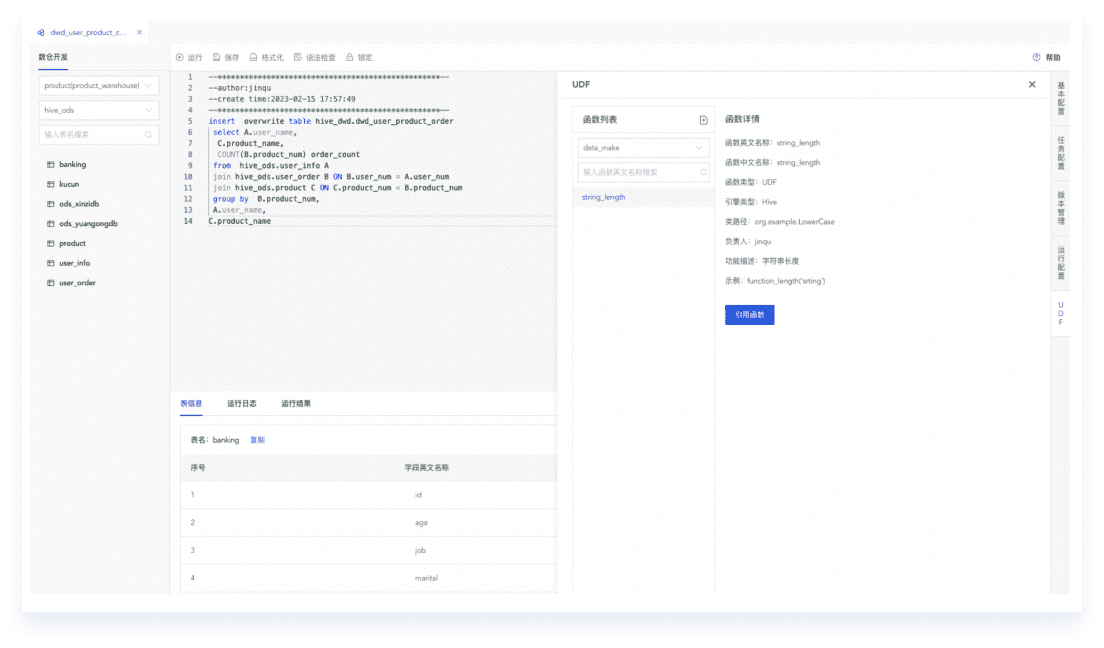
Task: Switch to the 运行日志 tab
Action: pyautogui.click(x=241, y=404)
